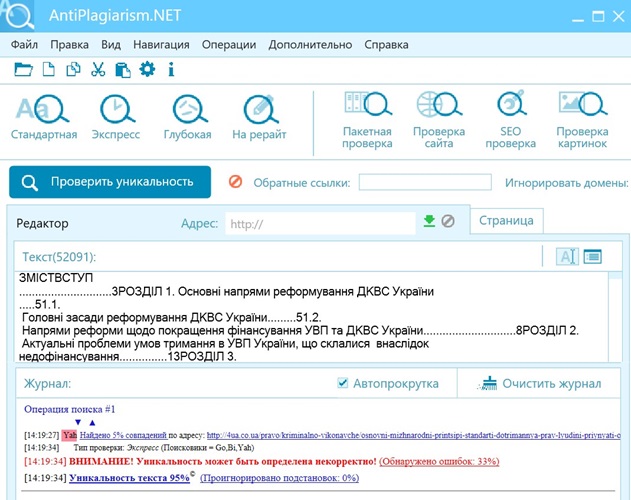
Task: Click the ЗМІСТВСТУП line in editor
Action: tap(56, 278)
